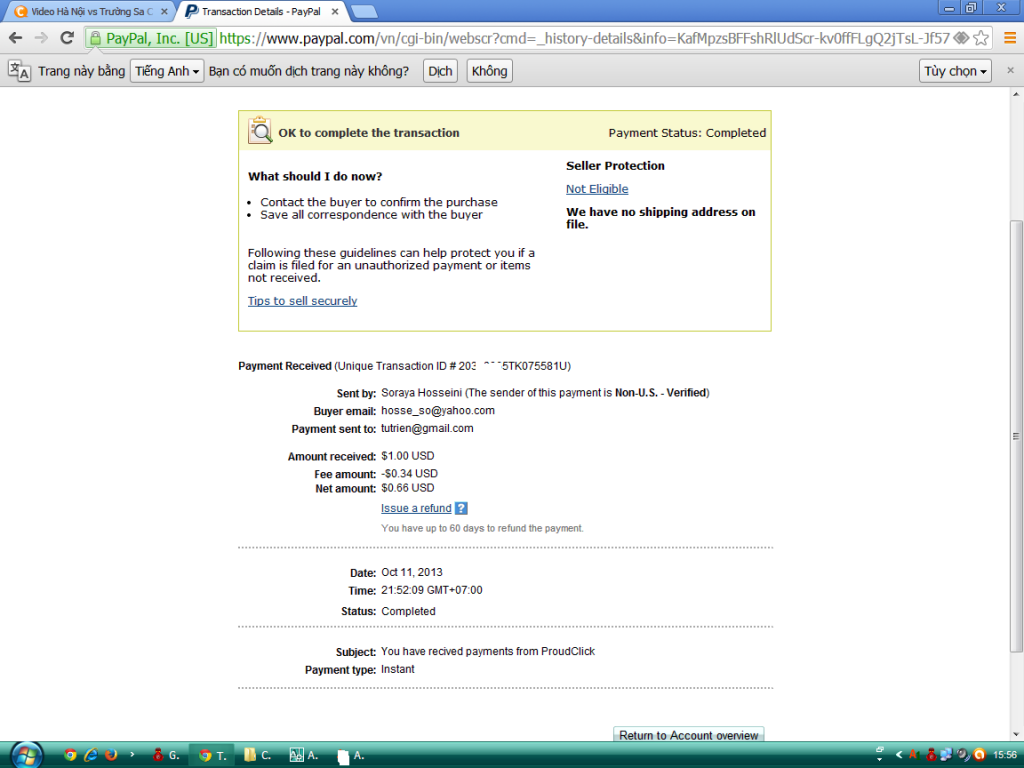Click the recipient email tutrien@gmail.com
This screenshot has width=1024, height=768.
click(427, 428)
